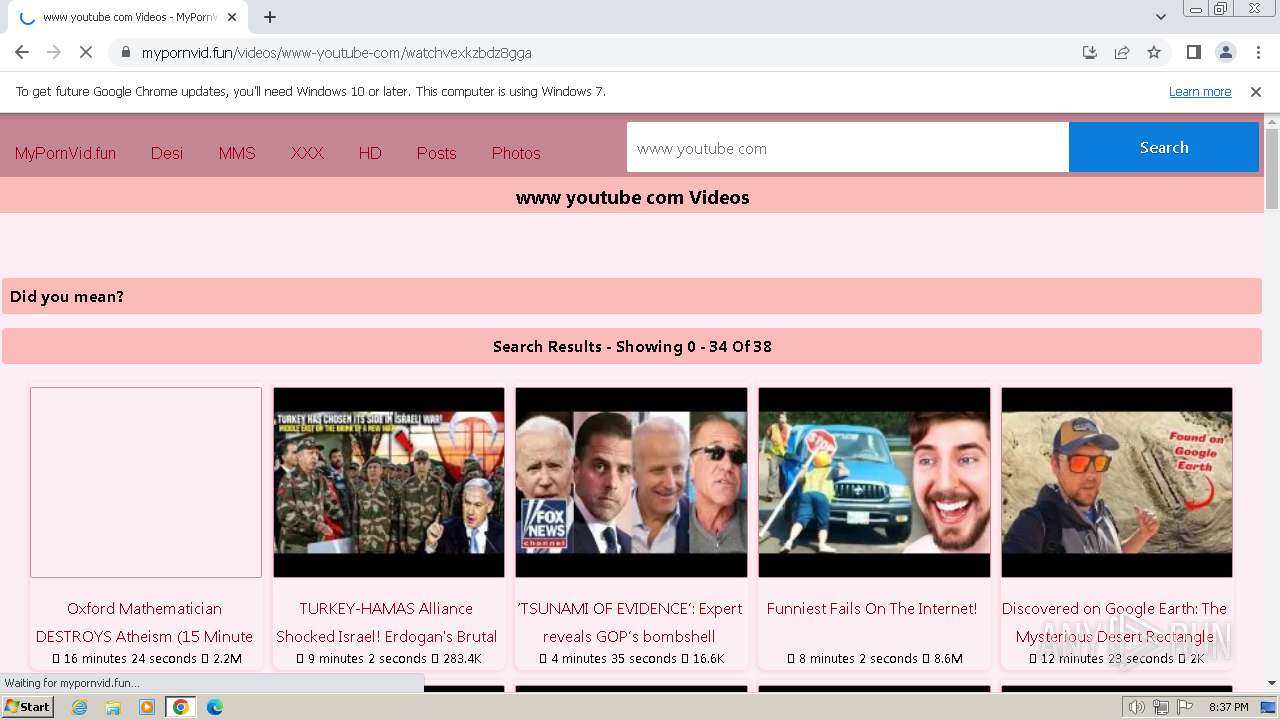Bookmark this page with star icon
This screenshot has height=720, width=1280.
[x=1154, y=52]
